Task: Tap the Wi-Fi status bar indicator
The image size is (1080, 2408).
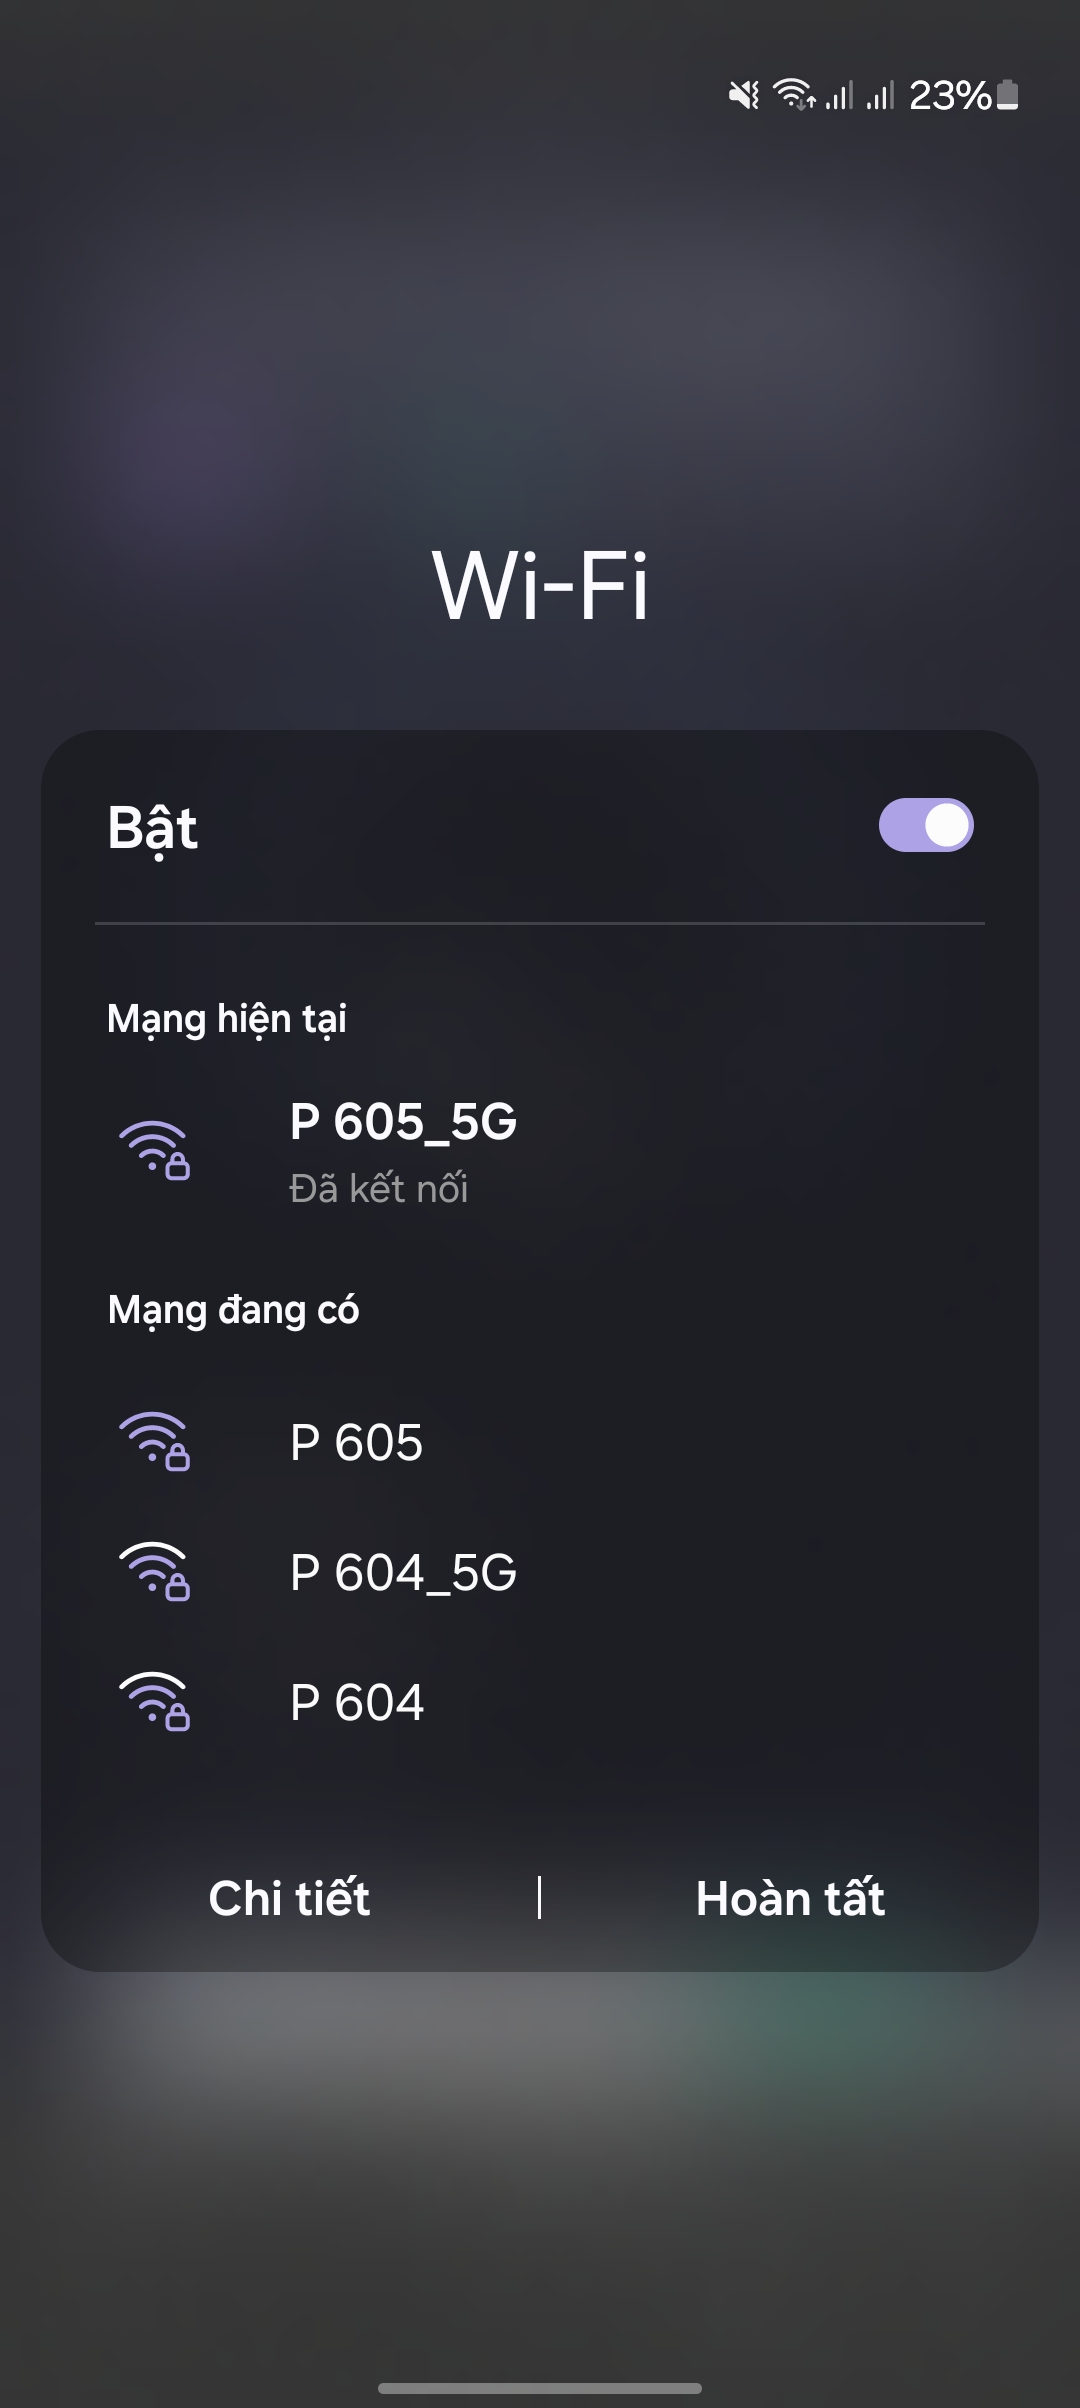Action: (795, 95)
